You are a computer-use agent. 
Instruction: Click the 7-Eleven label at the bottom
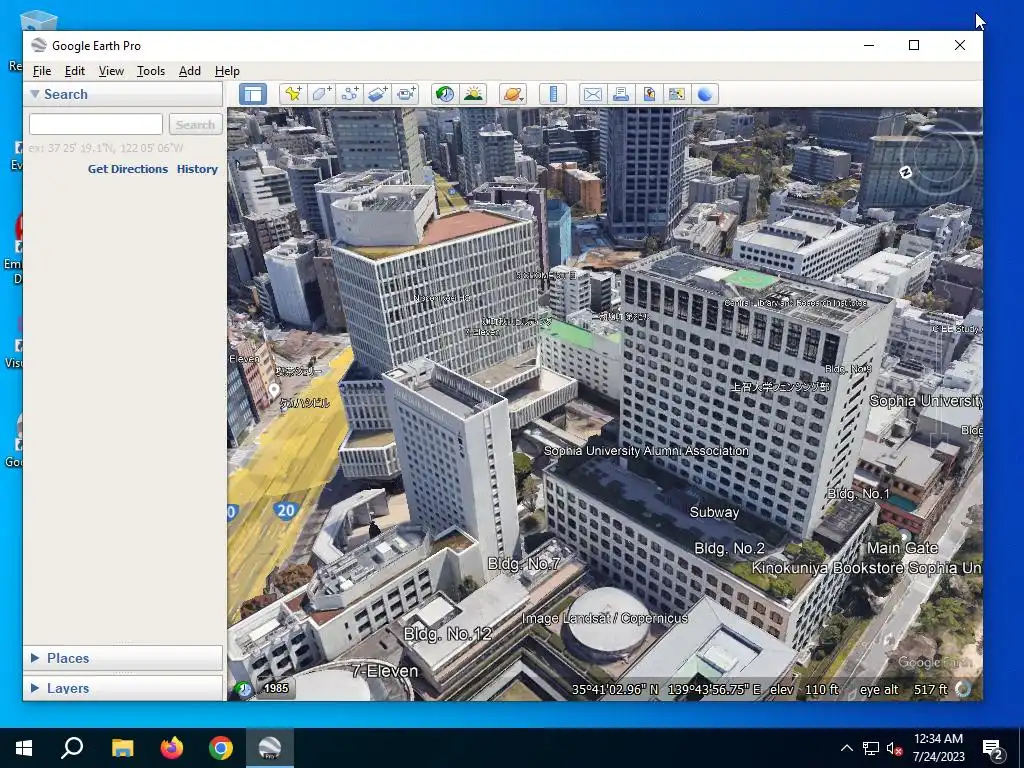click(385, 671)
